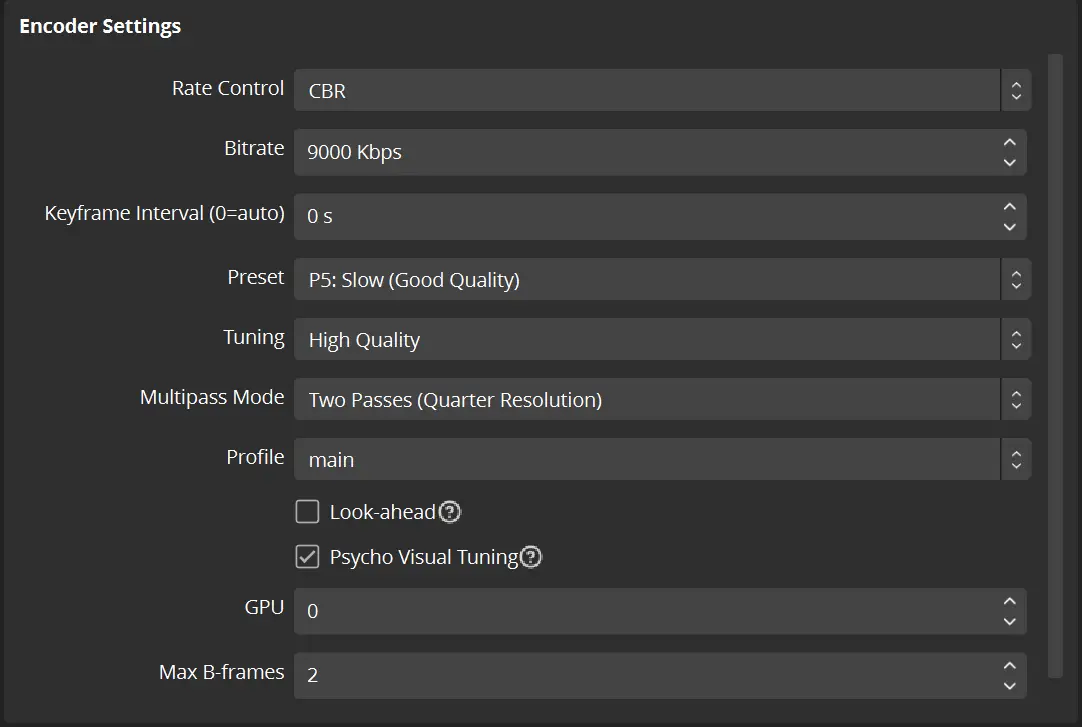Click the Psycho Visual Tuning help icon

(531, 558)
